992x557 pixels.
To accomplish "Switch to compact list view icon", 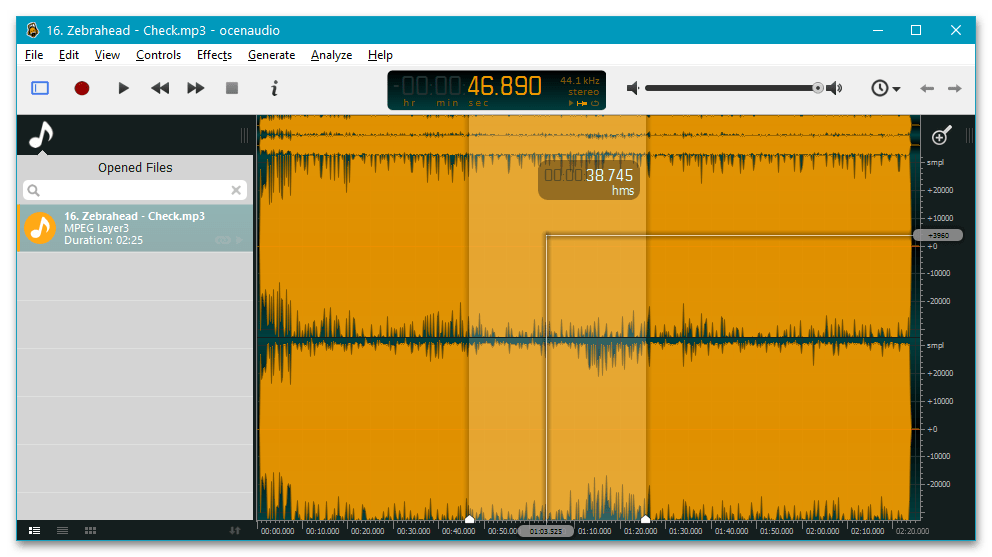I will [63, 530].
